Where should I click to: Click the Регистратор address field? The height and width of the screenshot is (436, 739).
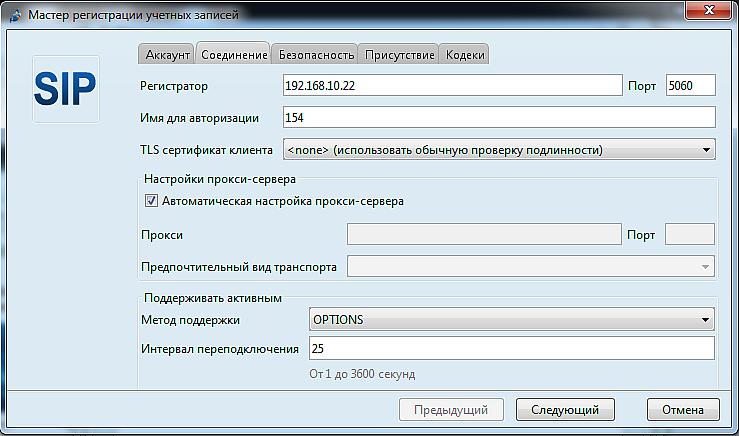[451, 86]
